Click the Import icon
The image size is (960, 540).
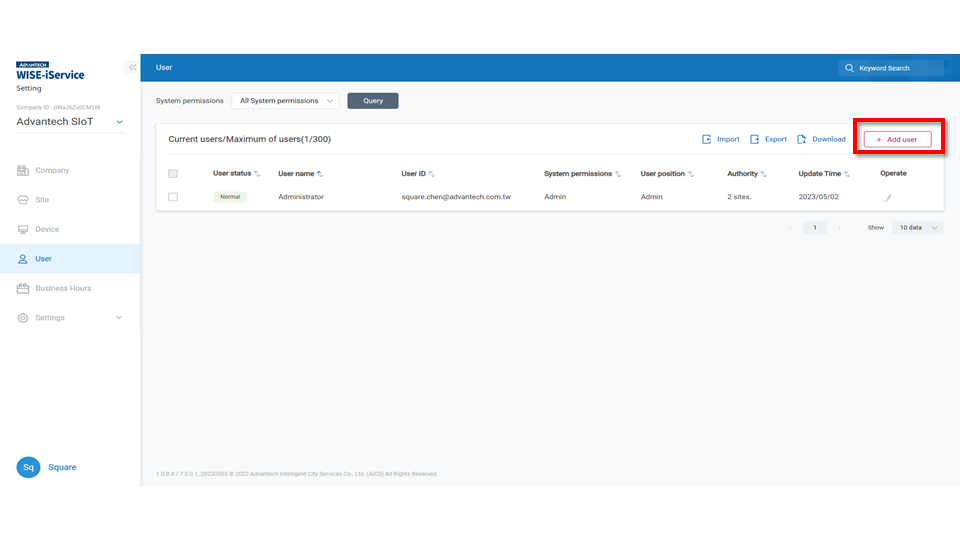(x=706, y=140)
